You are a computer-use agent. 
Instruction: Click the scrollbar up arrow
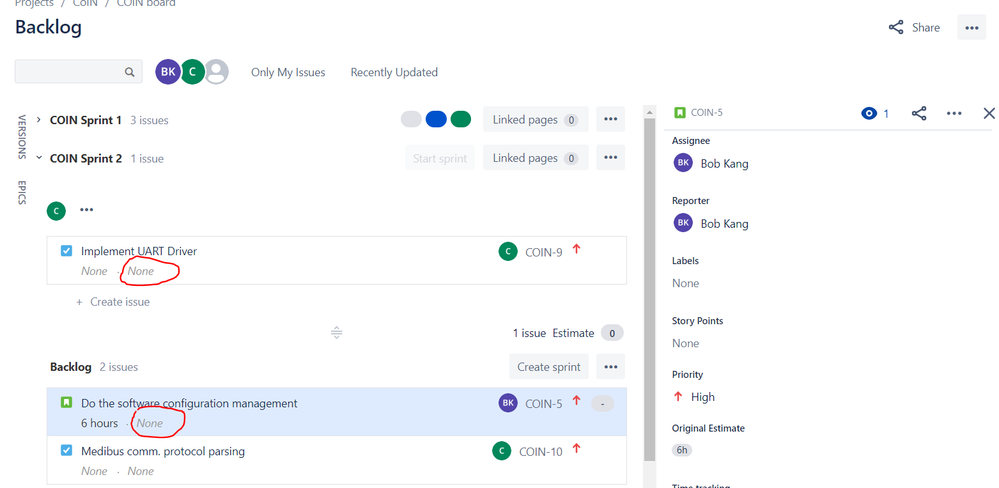650,112
